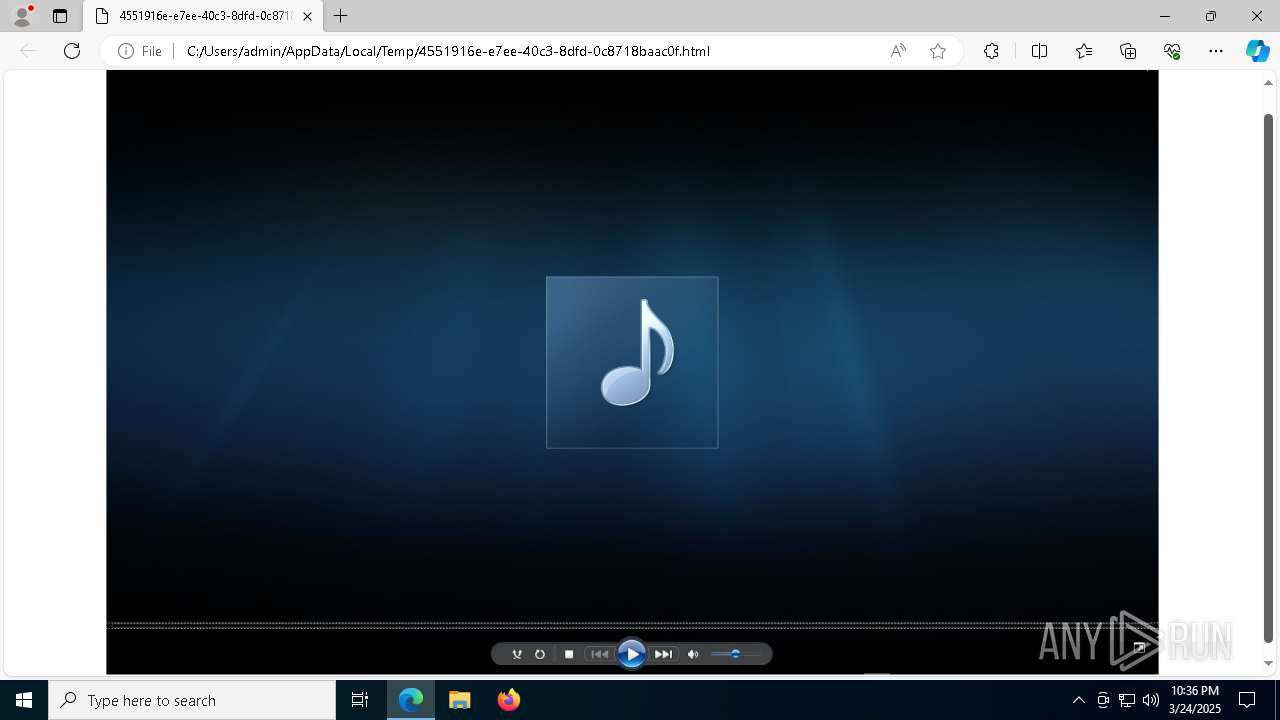The image size is (1280, 720).
Task: Open the Windows Start menu
Action: (24, 700)
